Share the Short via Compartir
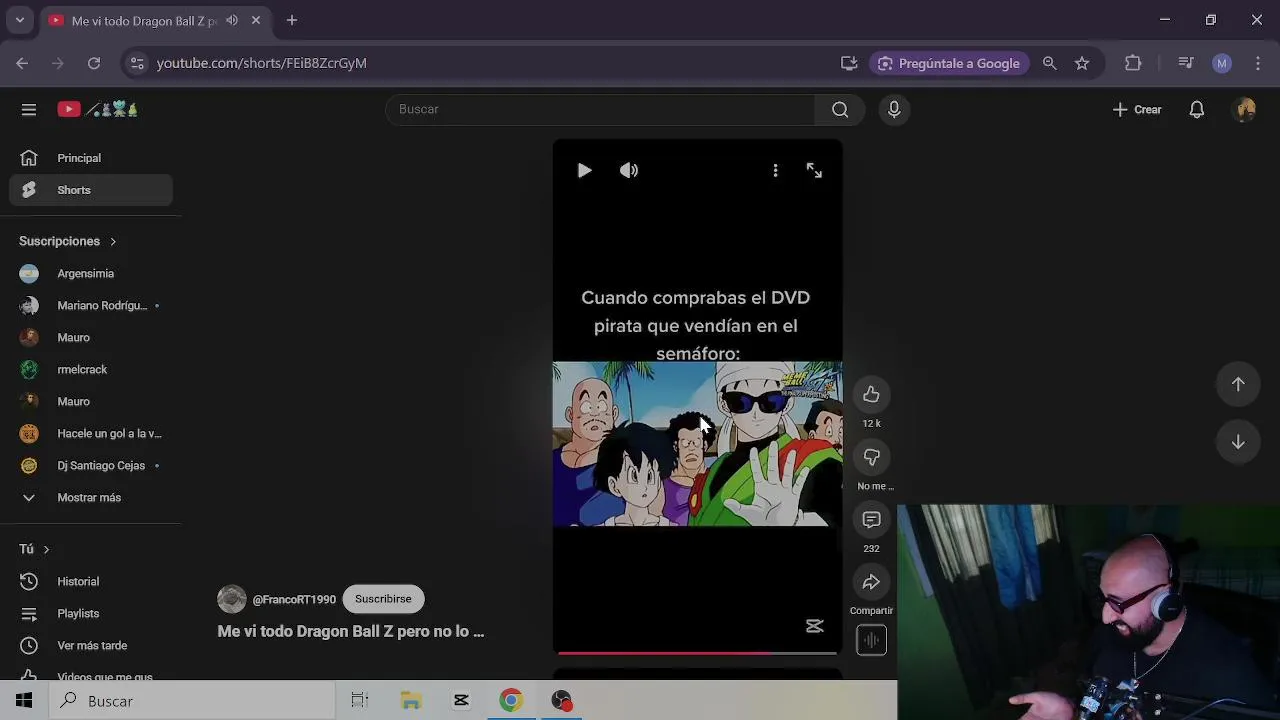 tap(871, 582)
